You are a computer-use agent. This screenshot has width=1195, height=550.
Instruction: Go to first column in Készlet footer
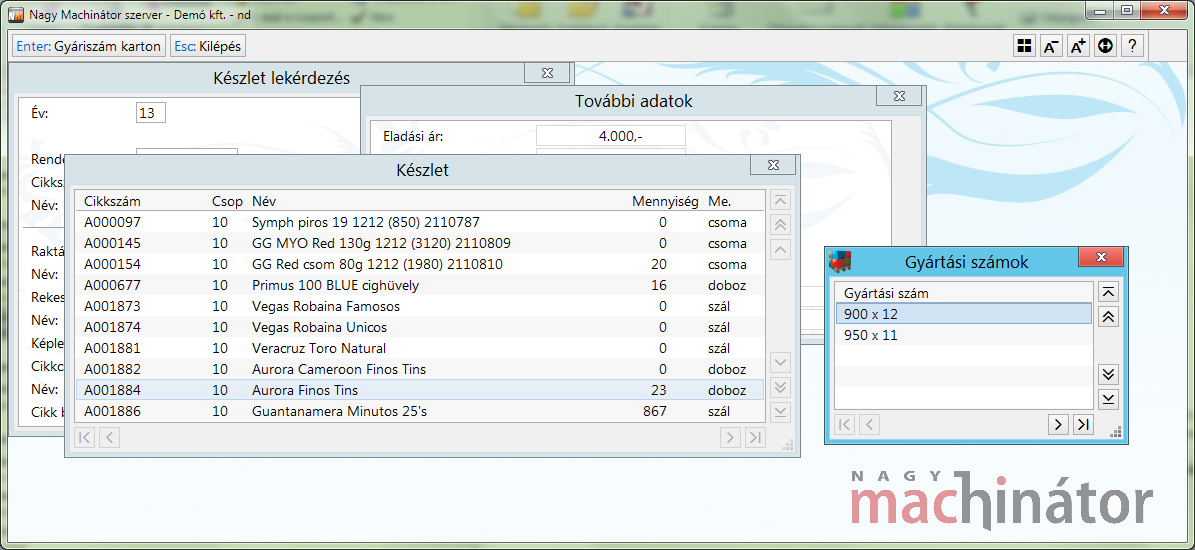(x=85, y=437)
